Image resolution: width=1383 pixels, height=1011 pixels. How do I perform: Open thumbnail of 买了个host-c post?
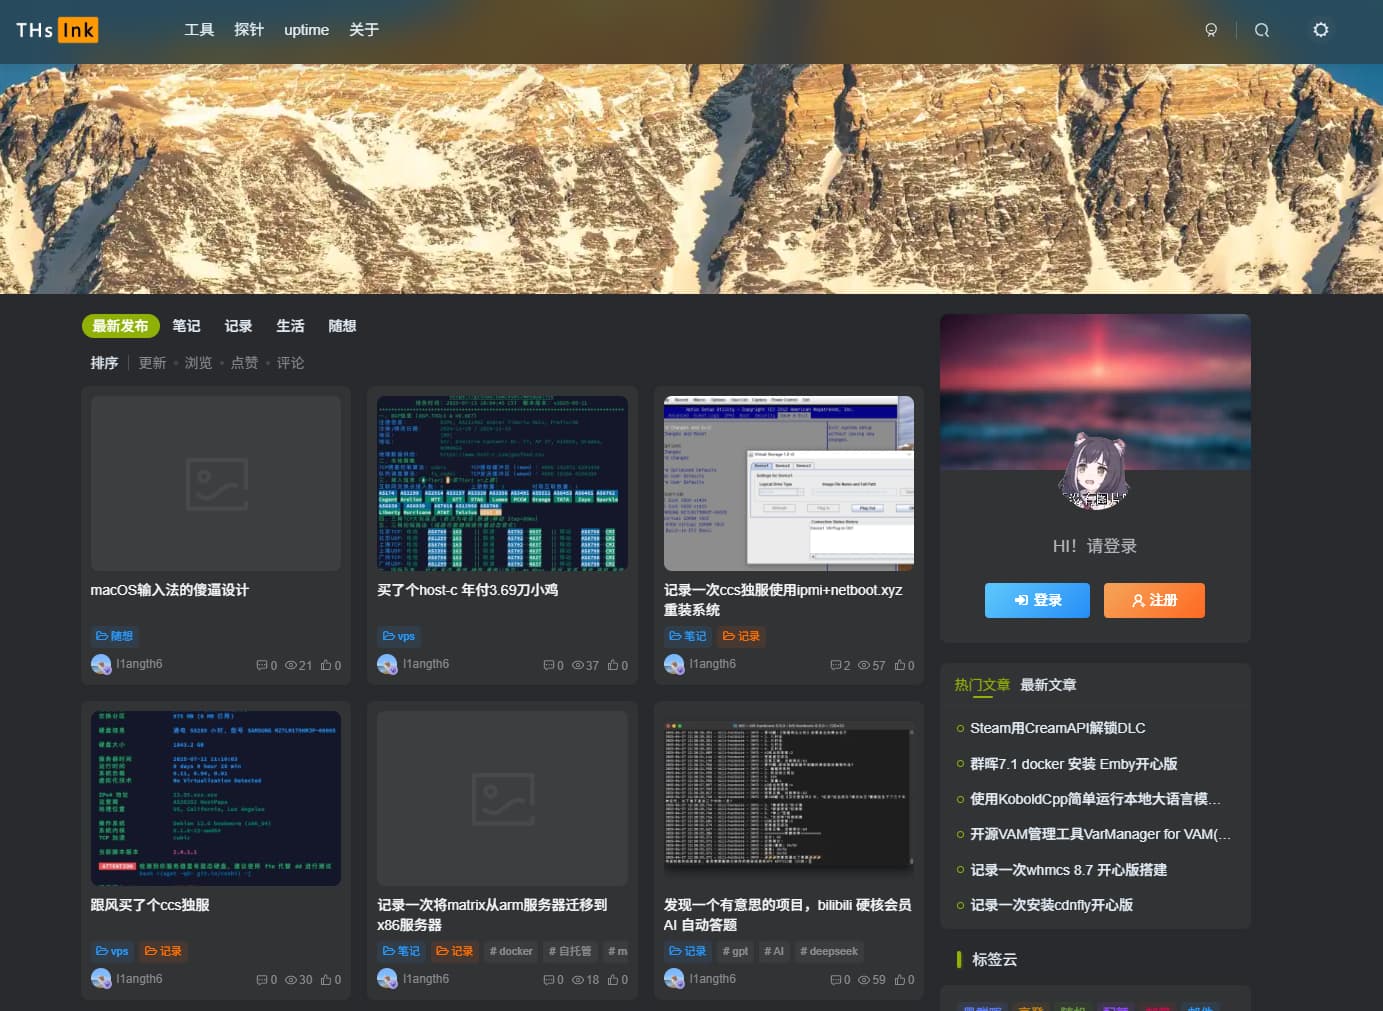(502, 483)
